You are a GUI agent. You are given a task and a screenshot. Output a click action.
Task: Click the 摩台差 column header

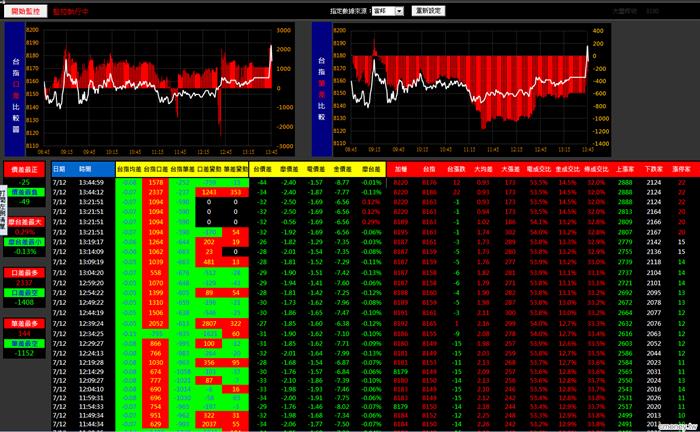pyautogui.click(x=371, y=169)
